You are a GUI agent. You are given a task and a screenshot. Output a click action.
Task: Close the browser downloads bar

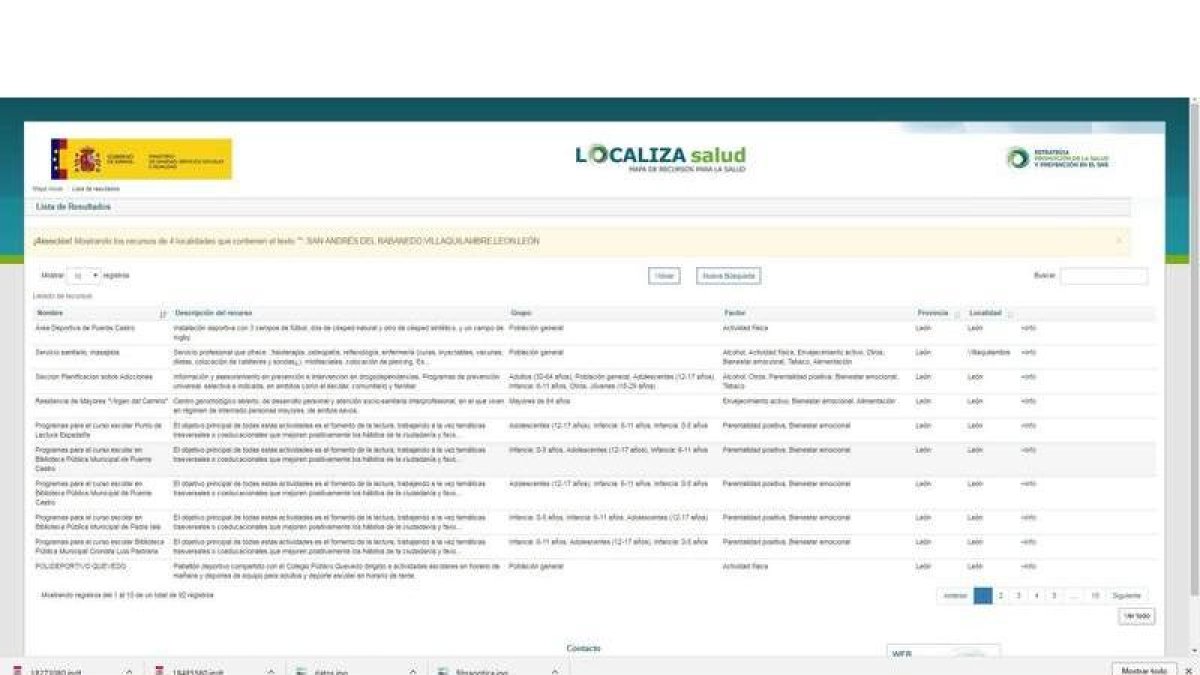coord(1187,670)
